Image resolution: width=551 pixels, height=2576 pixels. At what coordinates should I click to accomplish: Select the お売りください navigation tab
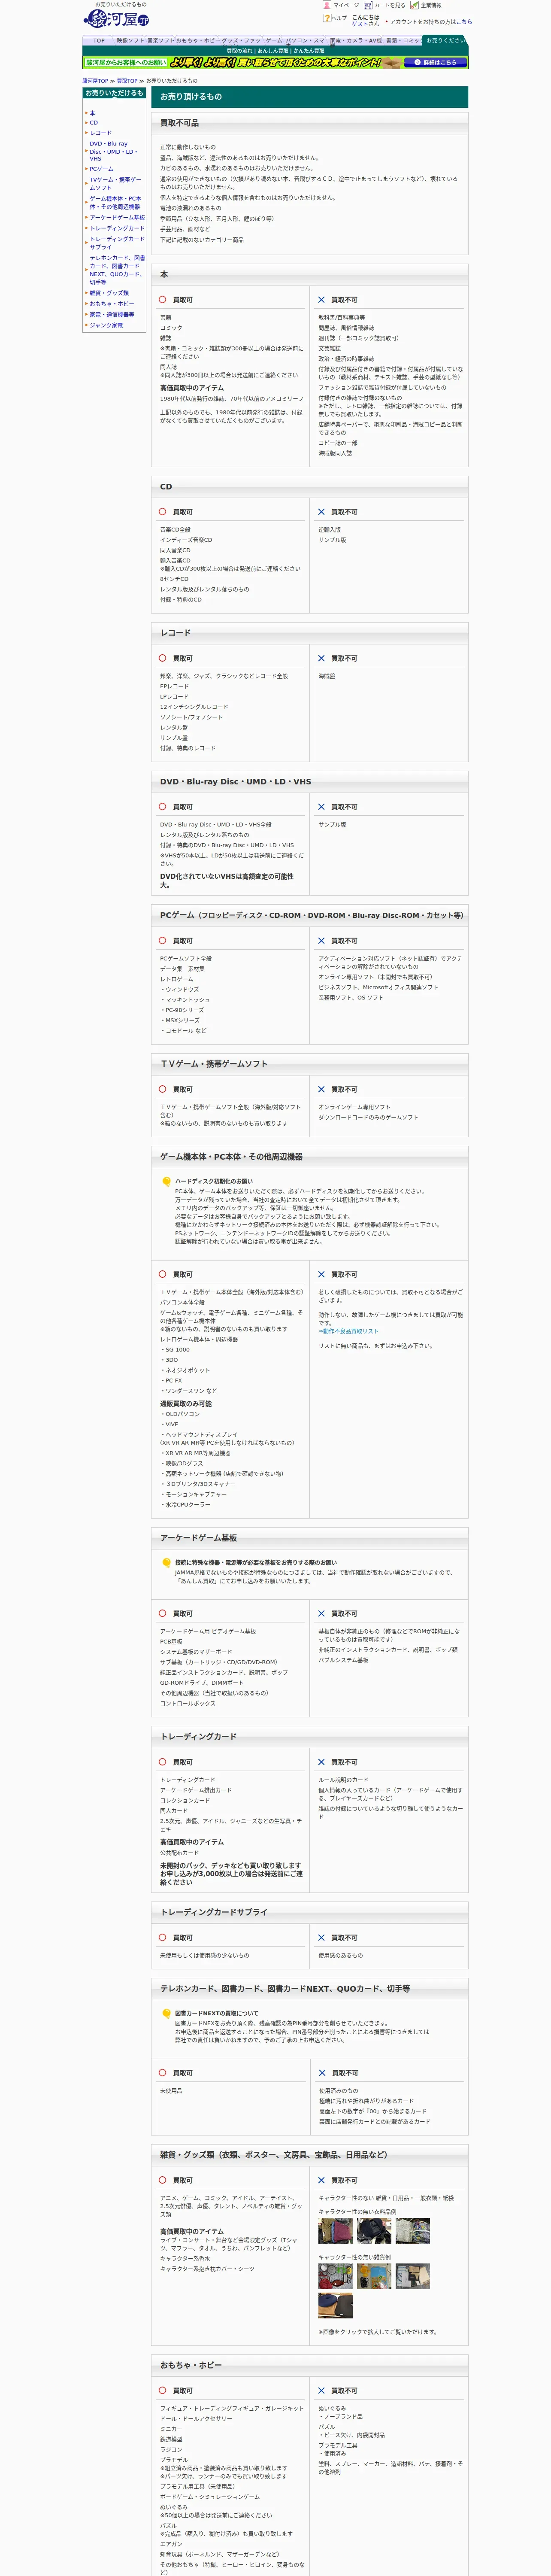click(445, 41)
